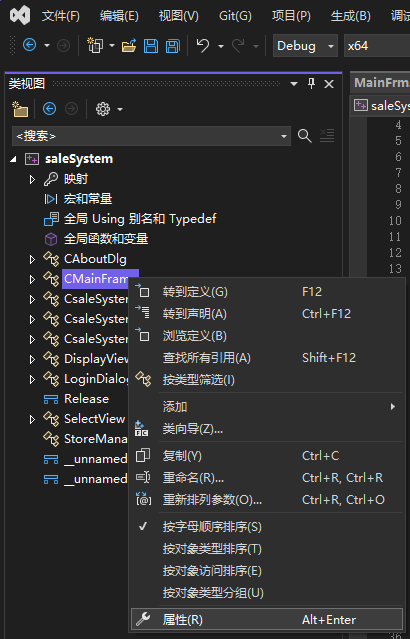The width and height of the screenshot is (410, 639).
Task: Switch to the MainFrm editor tab
Action: coord(381,83)
